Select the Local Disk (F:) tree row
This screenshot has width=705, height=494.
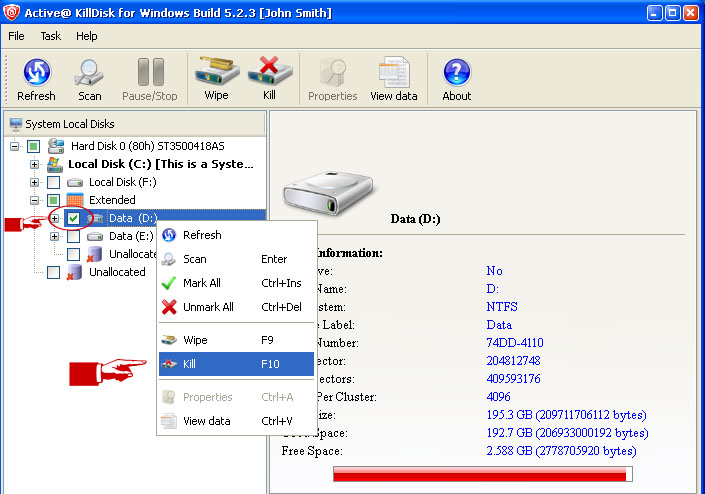tap(122, 182)
